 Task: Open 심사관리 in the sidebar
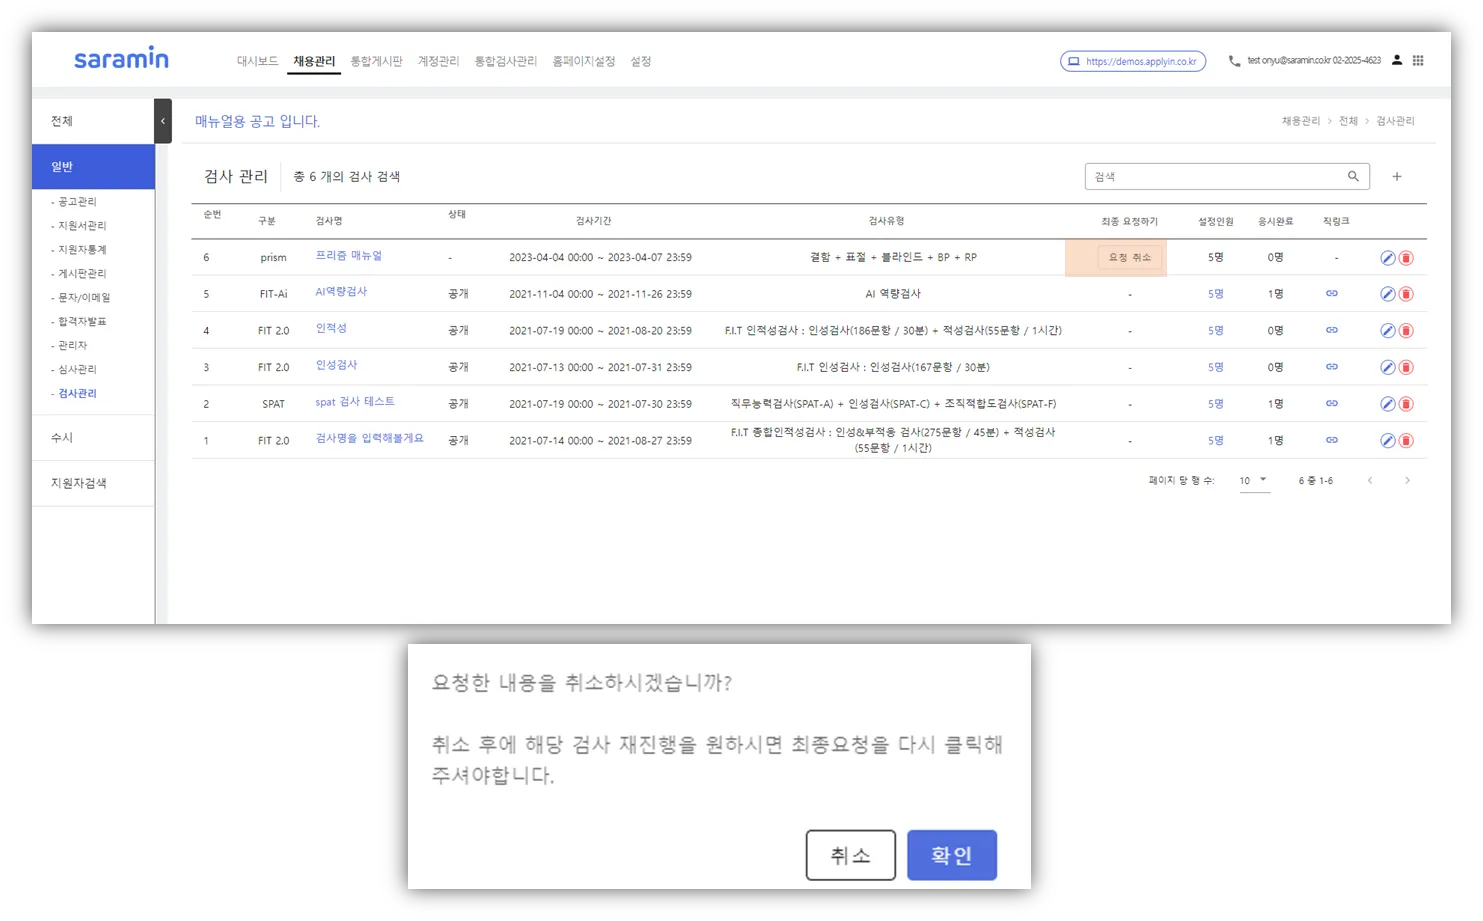(x=77, y=370)
